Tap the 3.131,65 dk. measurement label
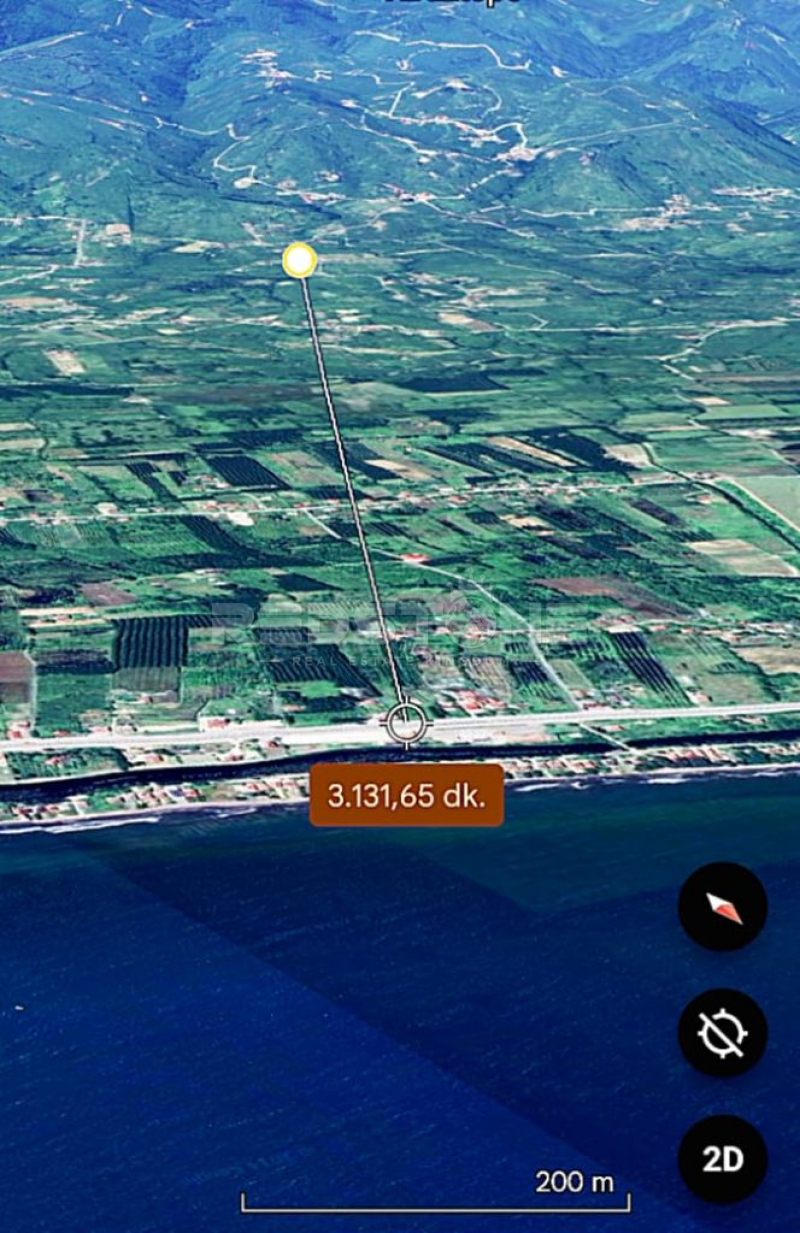 click(406, 795)
